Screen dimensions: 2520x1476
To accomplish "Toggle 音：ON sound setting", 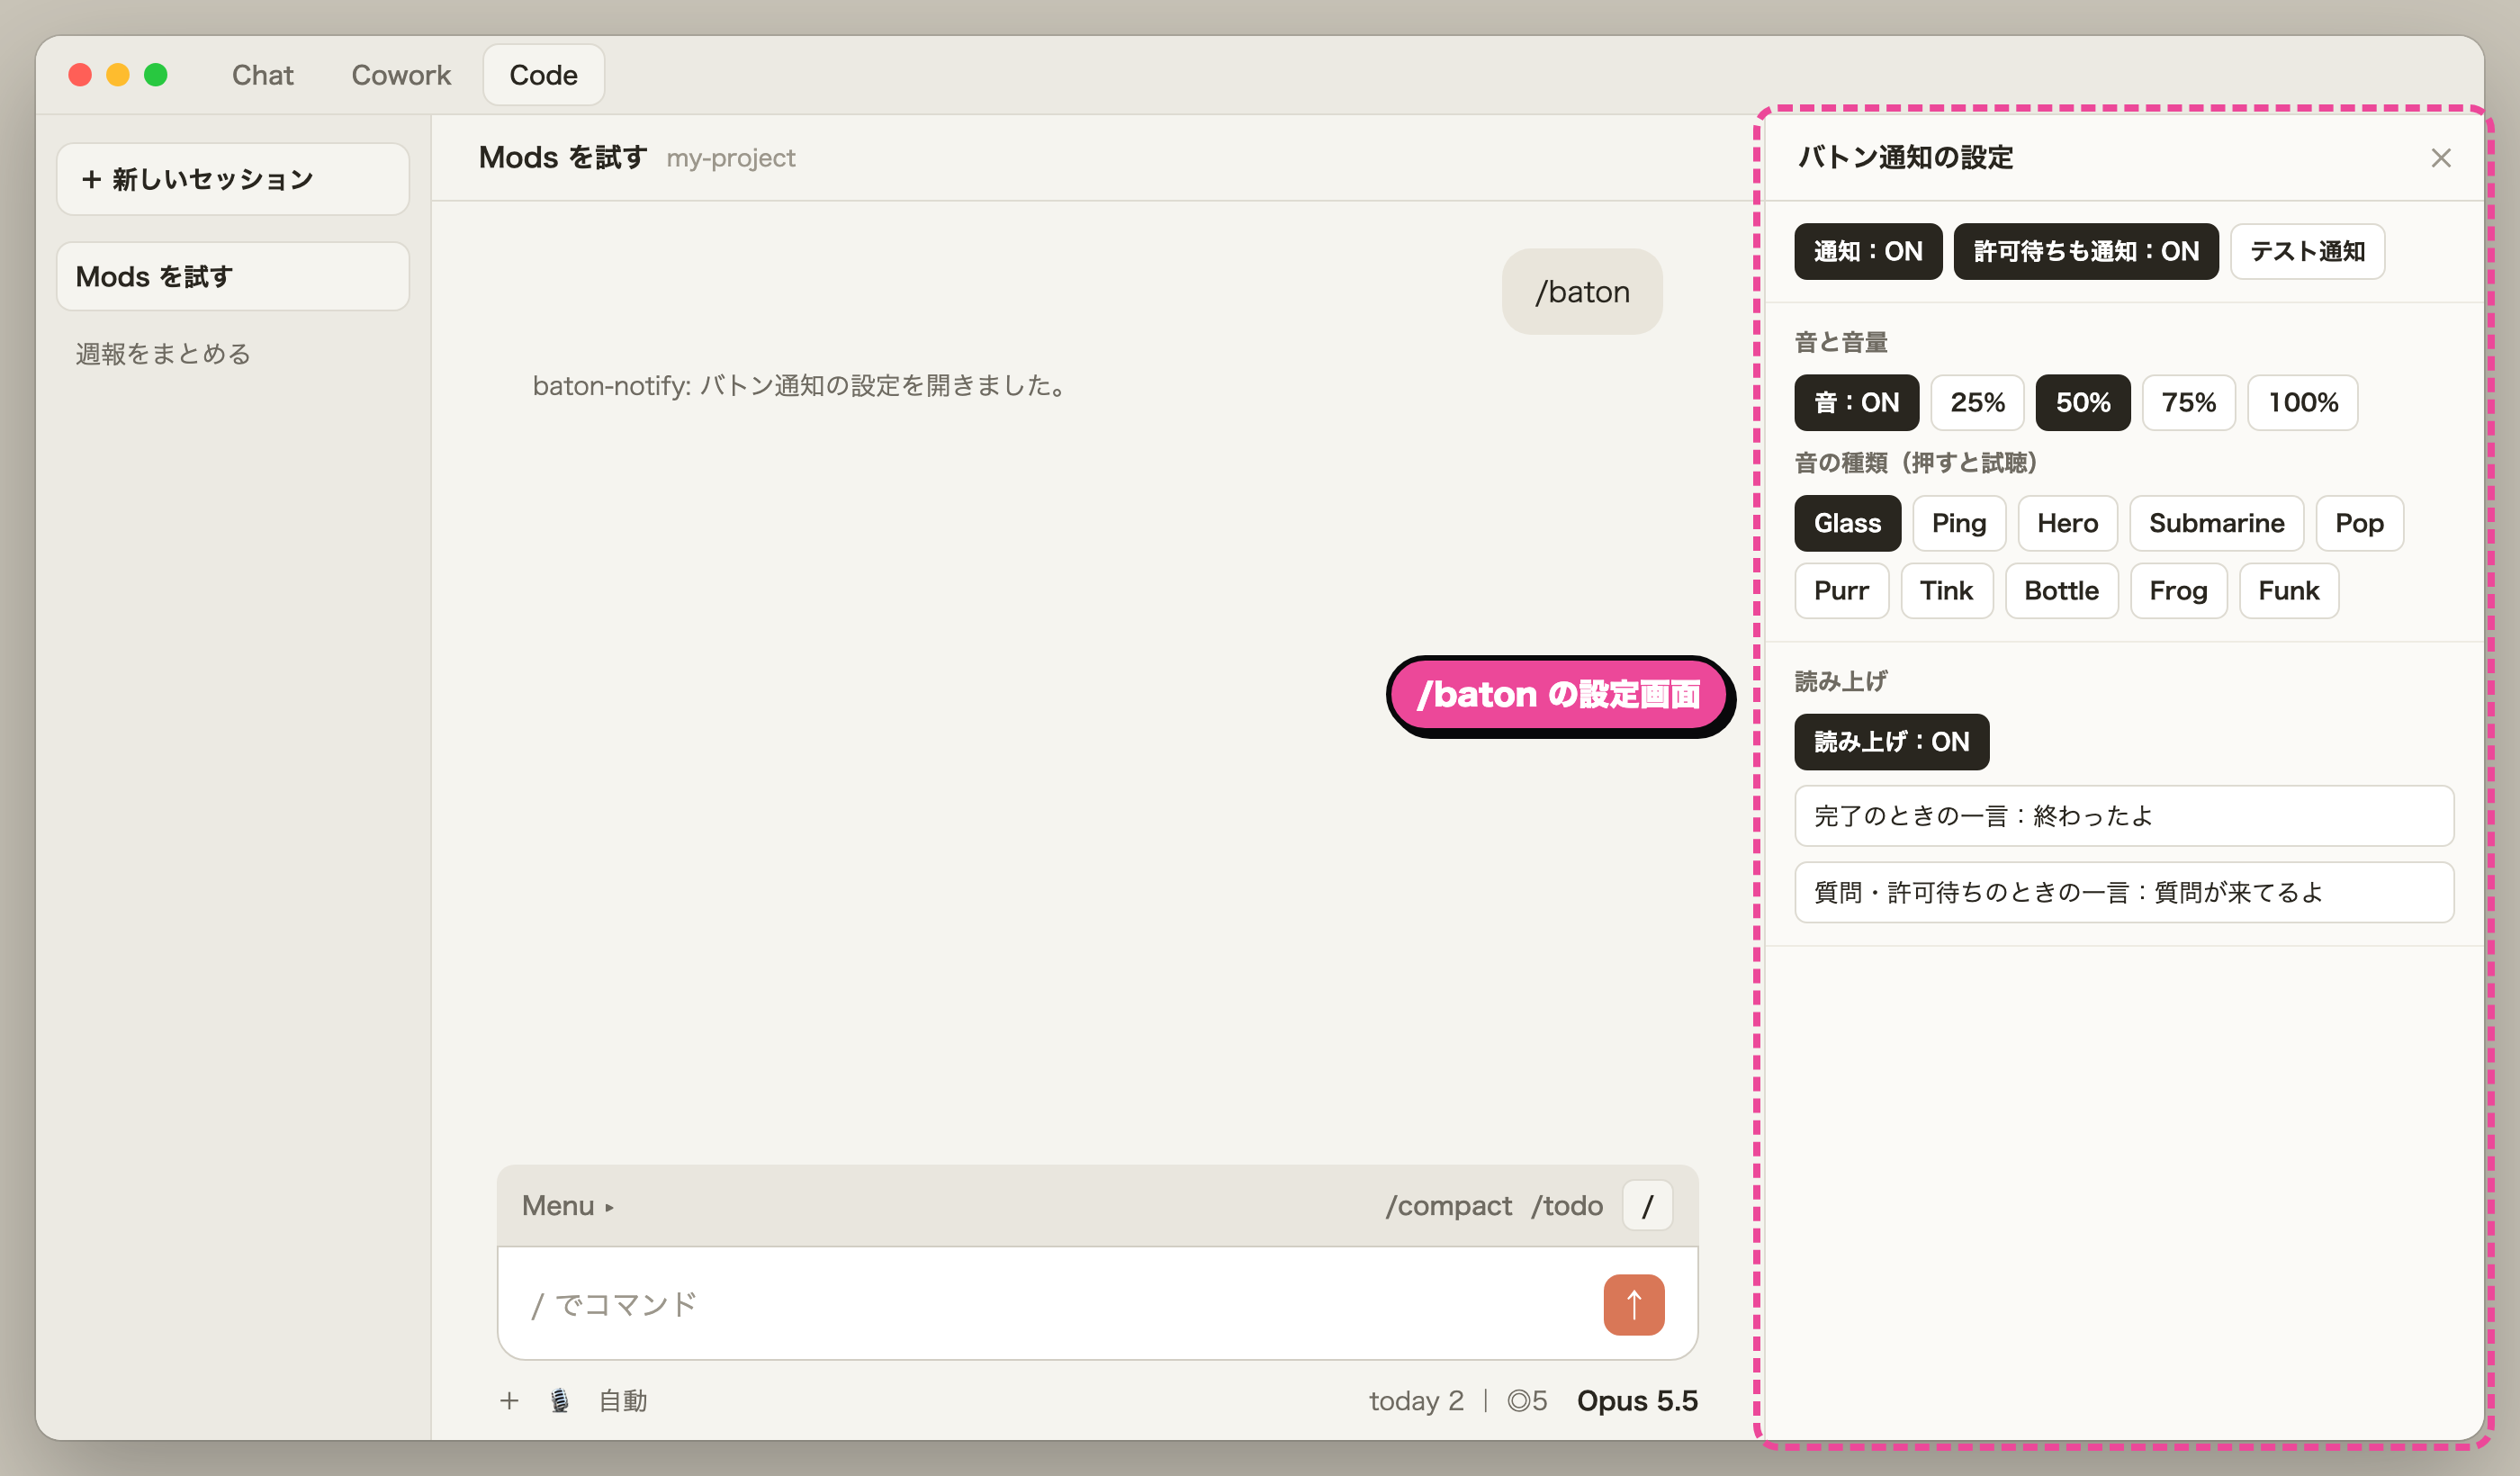I will [x=1856, y=402].
